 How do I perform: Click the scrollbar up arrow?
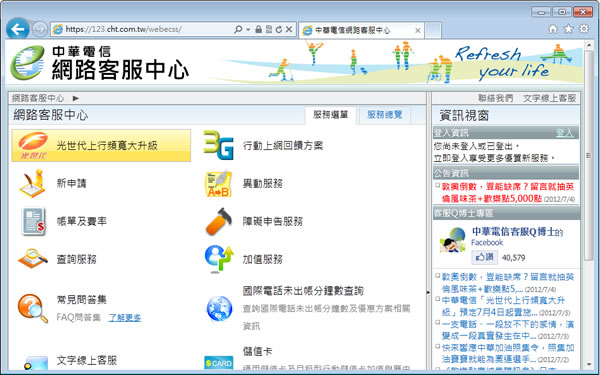[589, 46]
